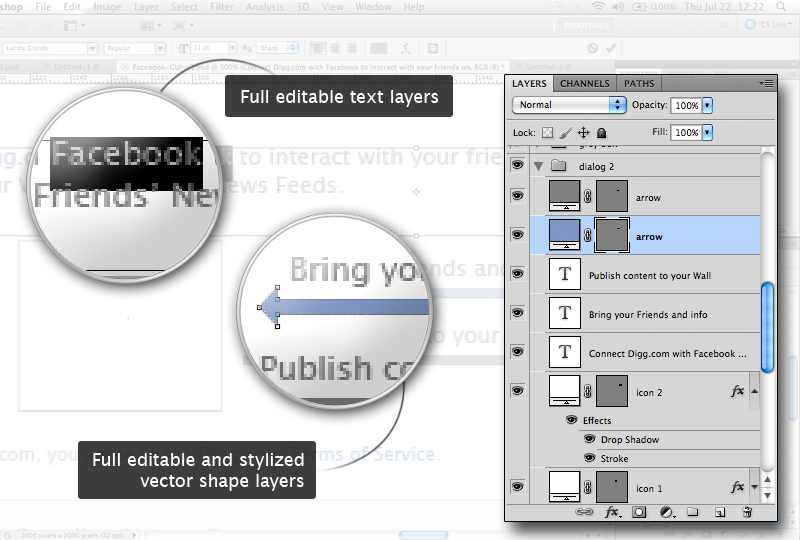The image size is (800, 540).
Task: Click the volume icon in menu bar
Action: (x=618, y=7)
